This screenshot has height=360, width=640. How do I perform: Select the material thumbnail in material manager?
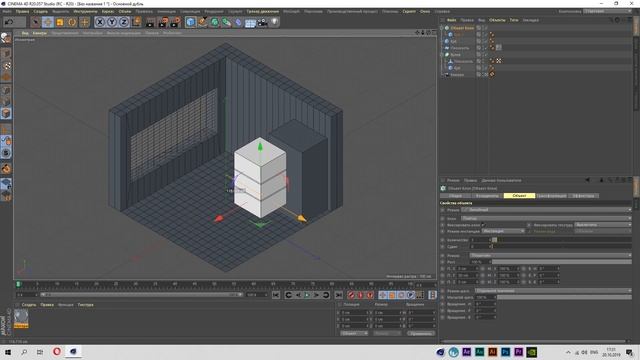point(21,318)
